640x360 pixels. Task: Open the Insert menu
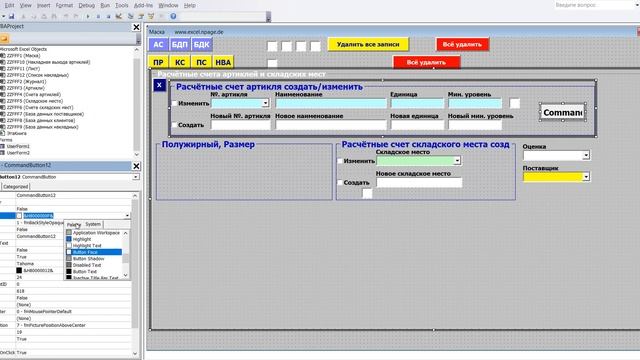coord(44,5)
